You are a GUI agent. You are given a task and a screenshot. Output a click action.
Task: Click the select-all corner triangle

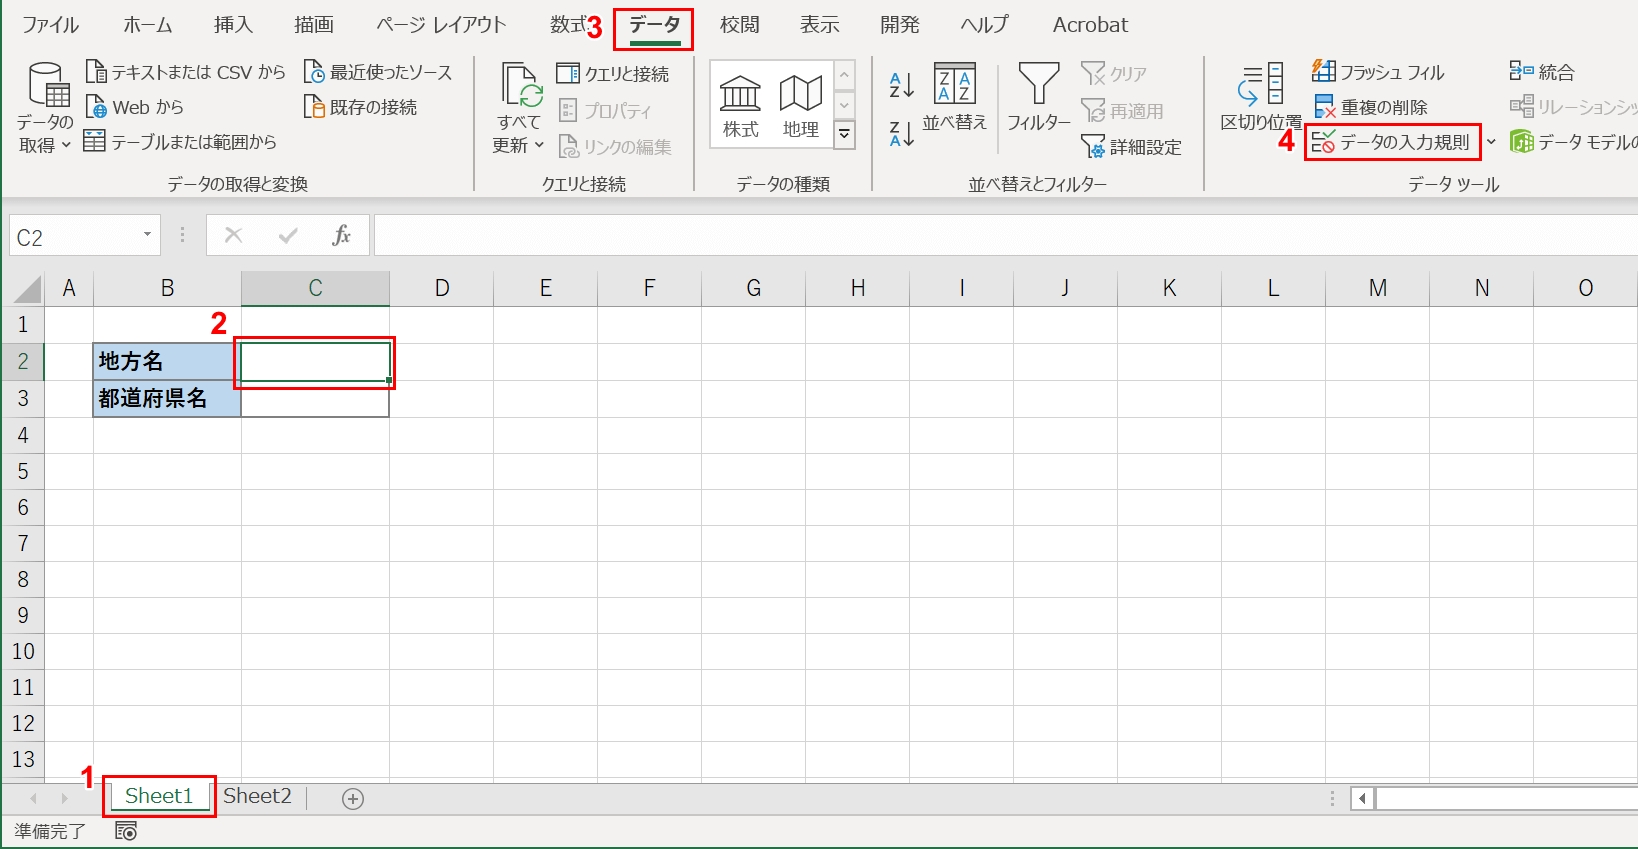[27, 288]
